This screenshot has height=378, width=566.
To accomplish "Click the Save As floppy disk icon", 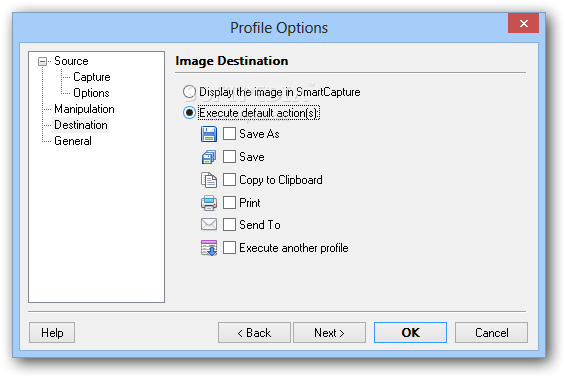I will pos(209,134).
